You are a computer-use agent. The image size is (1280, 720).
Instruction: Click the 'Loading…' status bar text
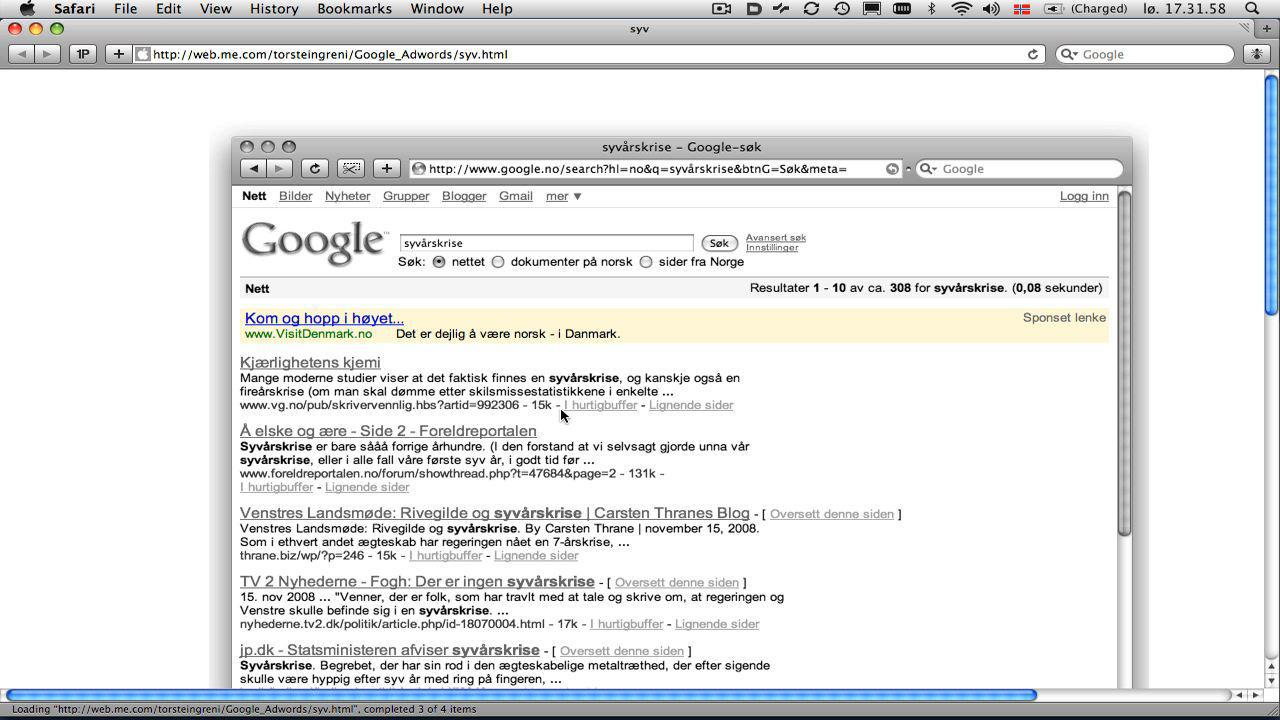click(244, 709)
